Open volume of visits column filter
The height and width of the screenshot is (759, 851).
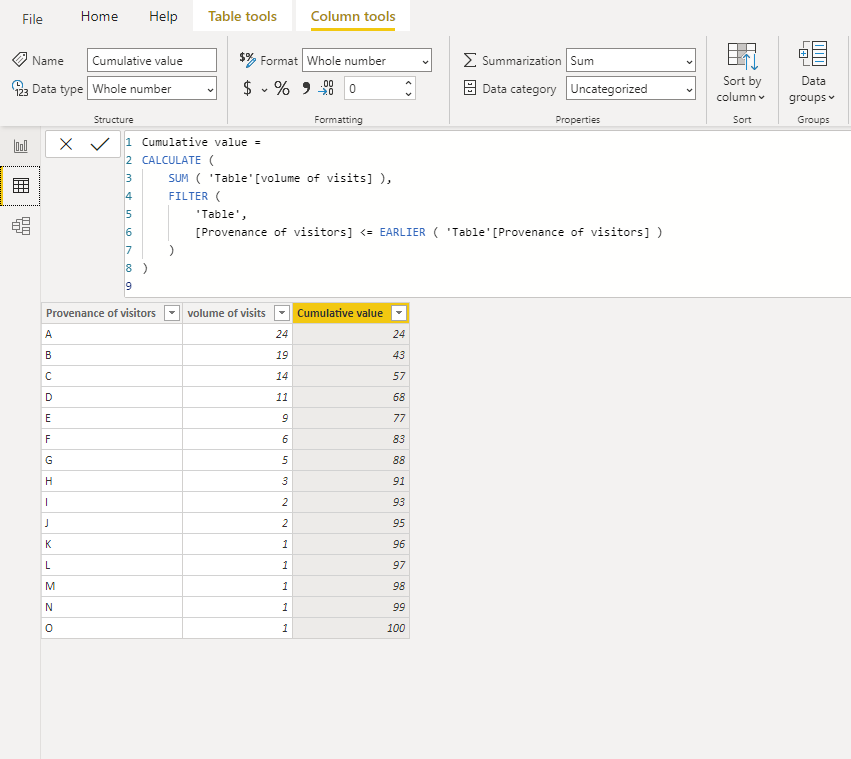pyautogui.click(x=282, y=313)
